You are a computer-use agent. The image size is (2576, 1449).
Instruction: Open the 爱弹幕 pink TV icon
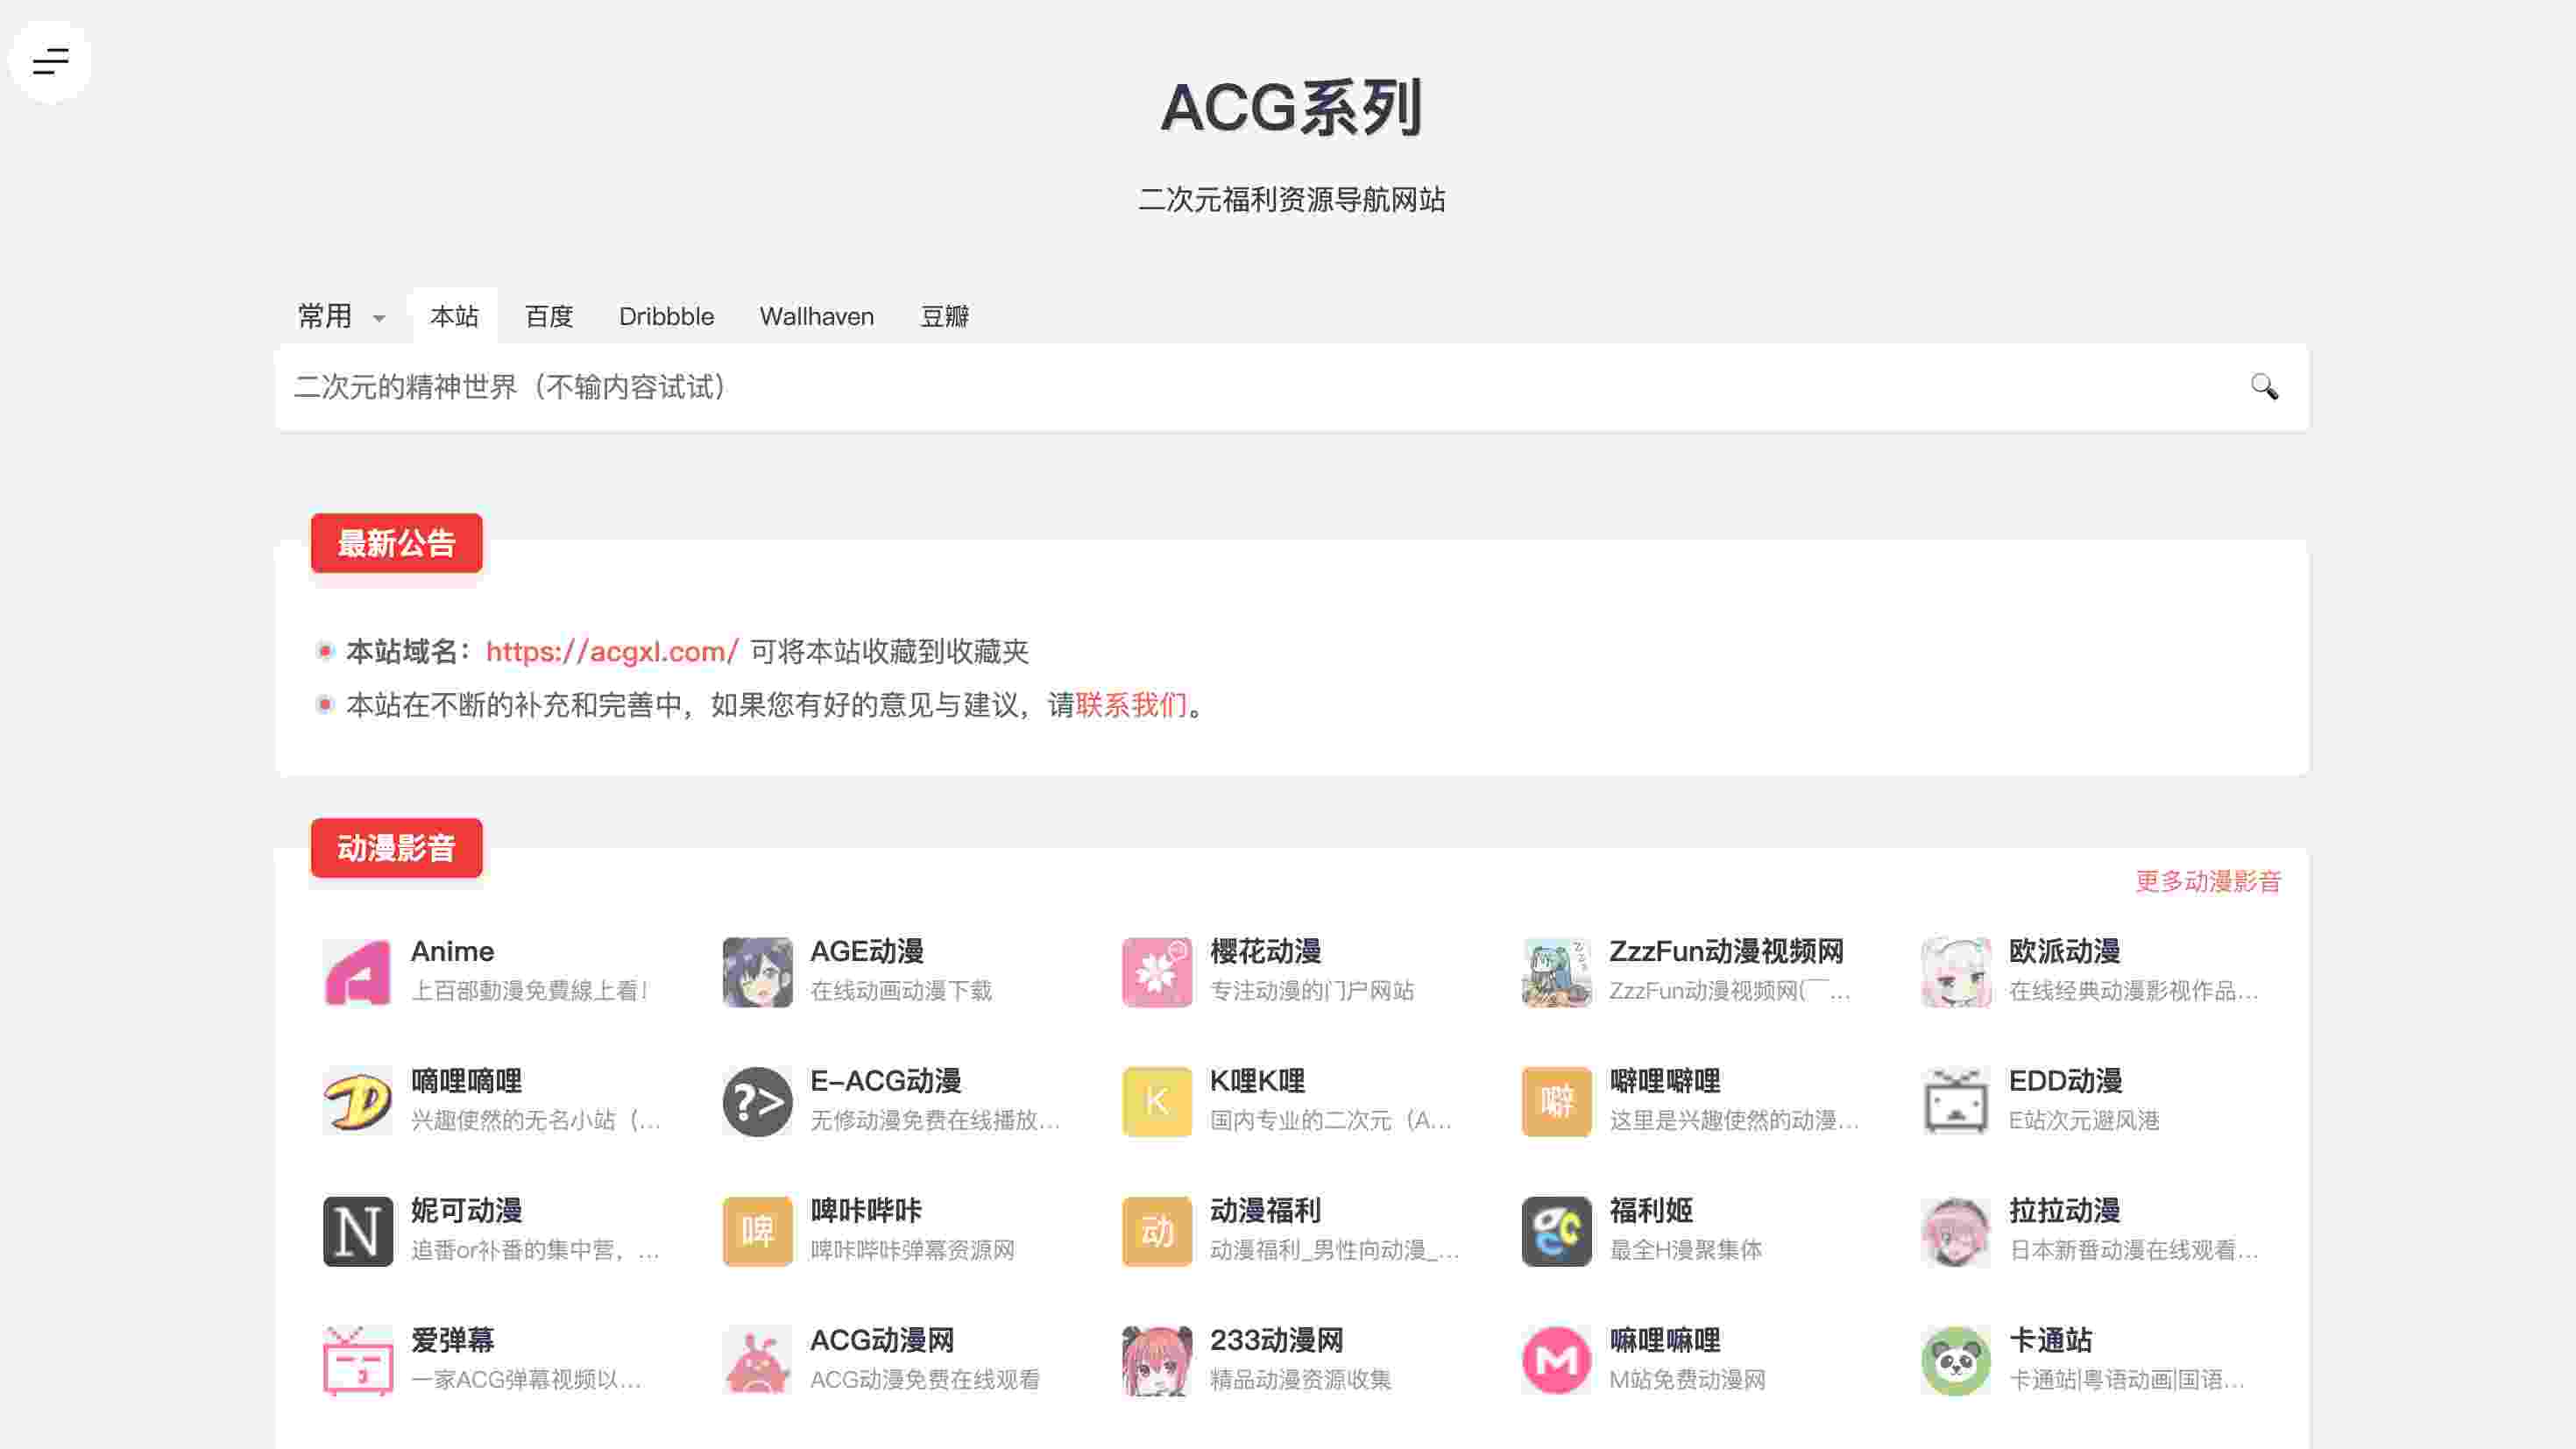(x=358, y=1360)
